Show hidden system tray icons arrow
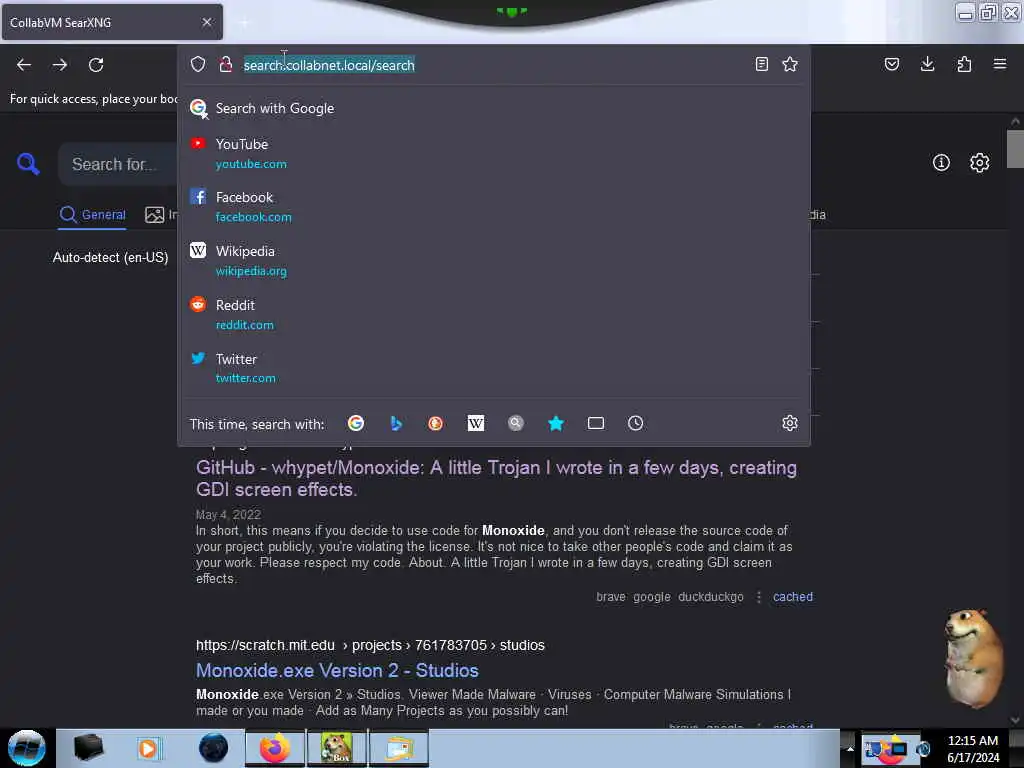Image resolution: width=1024 pixels, height=768 pixels. (850, 748)
